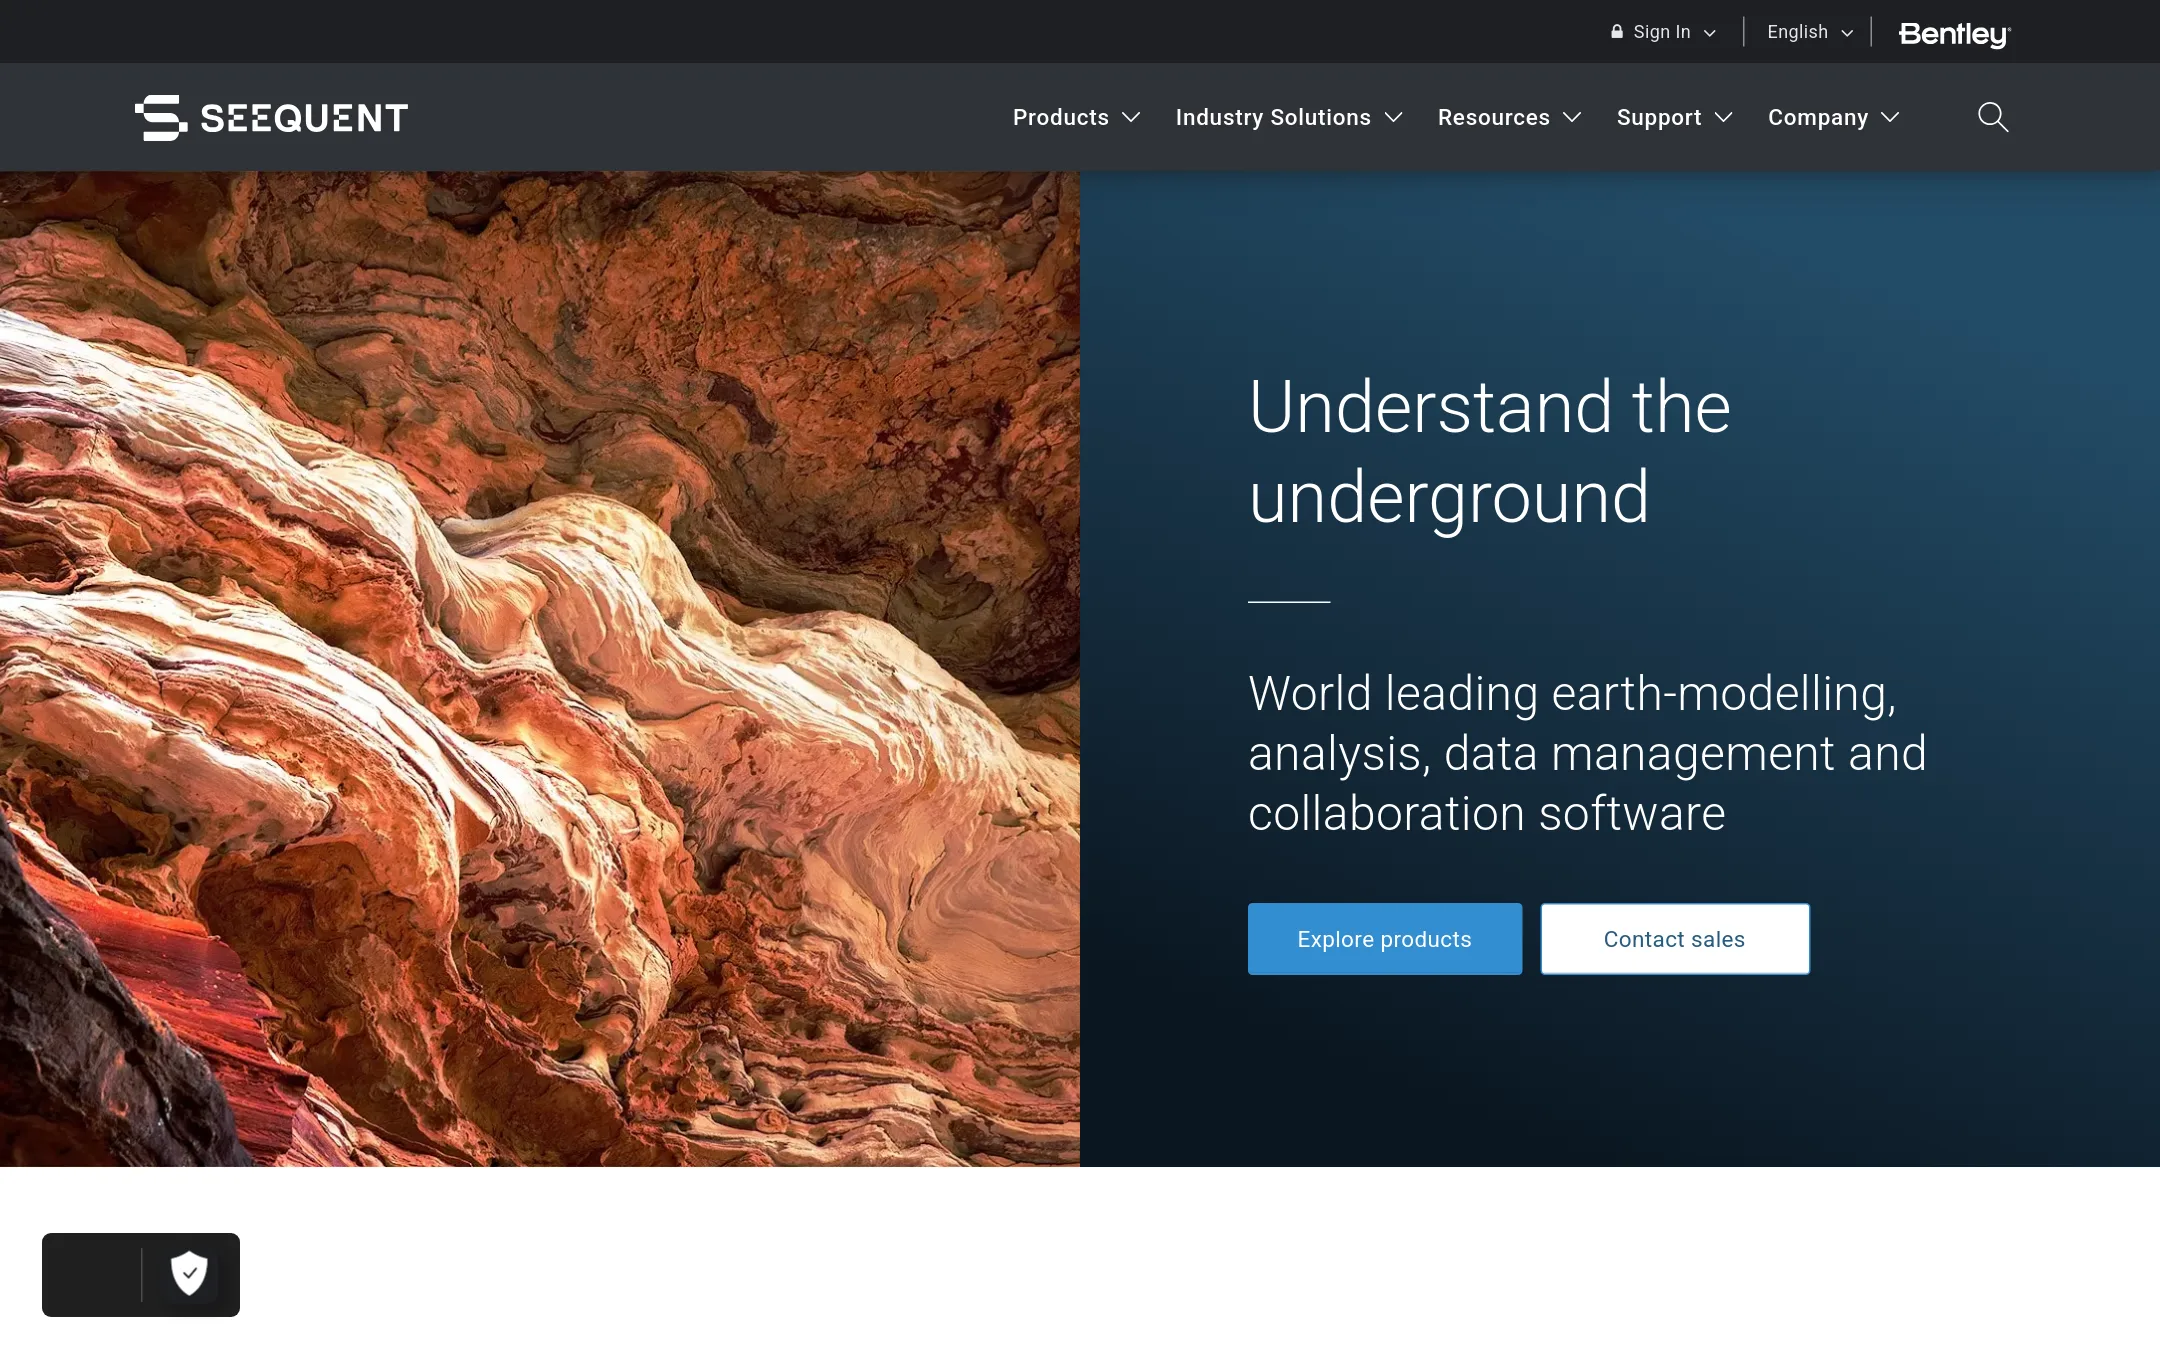Open the Resources menu
The width and height of the screenshot is (2160, 1350).
1493,118
